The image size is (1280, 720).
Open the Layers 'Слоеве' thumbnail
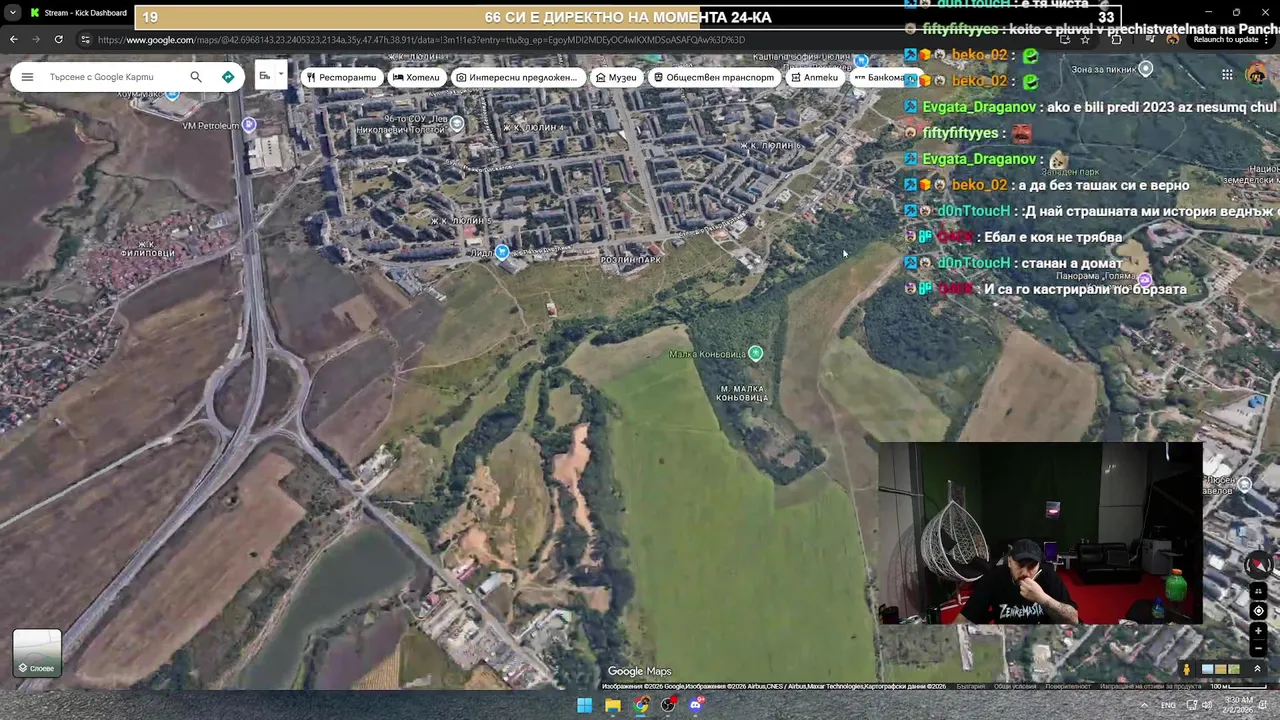tap(37, 653)
